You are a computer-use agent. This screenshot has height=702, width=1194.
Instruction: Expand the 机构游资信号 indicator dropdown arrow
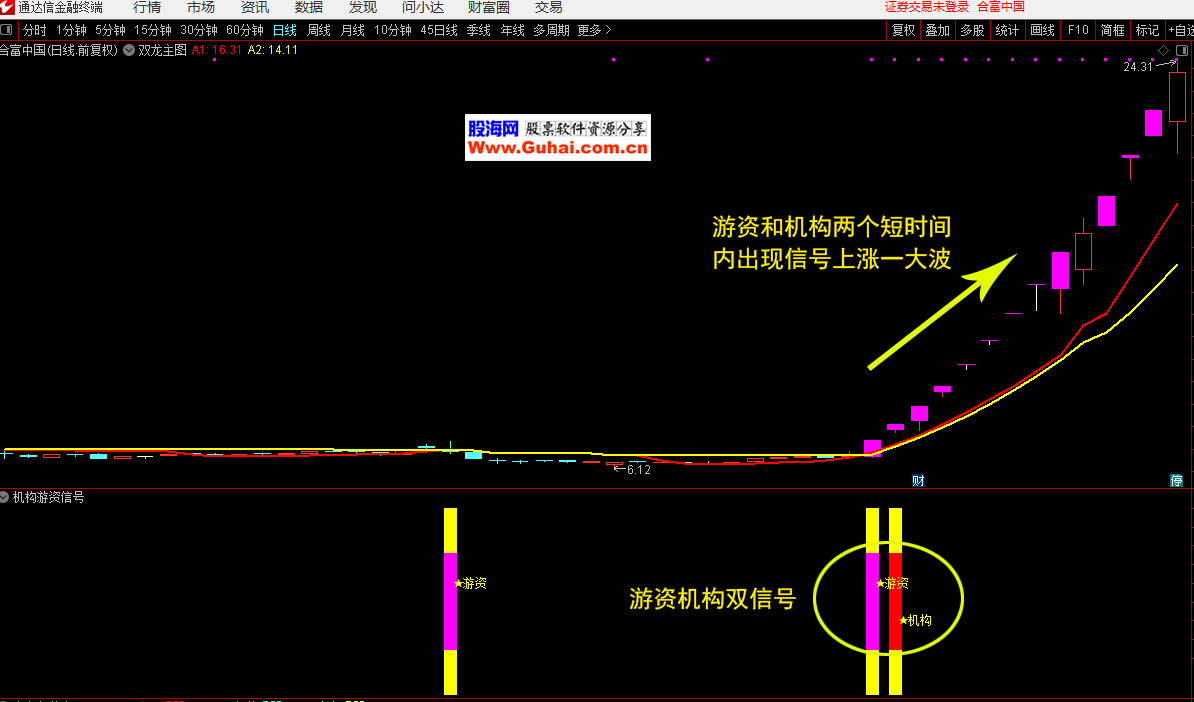[x=5, y=497]
